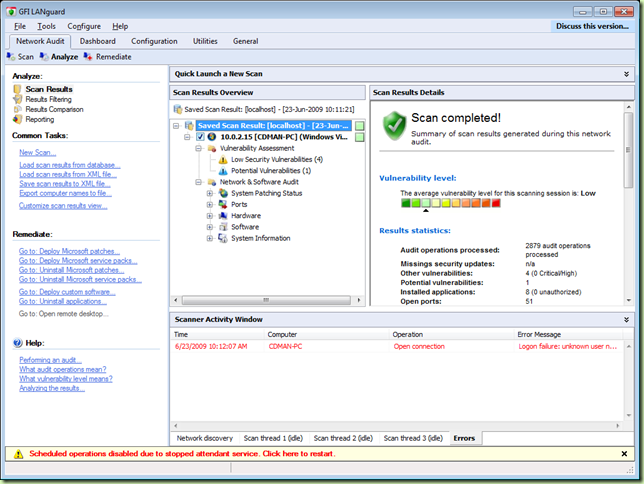Select Low Security Vulnerabilities warning item
The image size is (644, 484).
276,159
